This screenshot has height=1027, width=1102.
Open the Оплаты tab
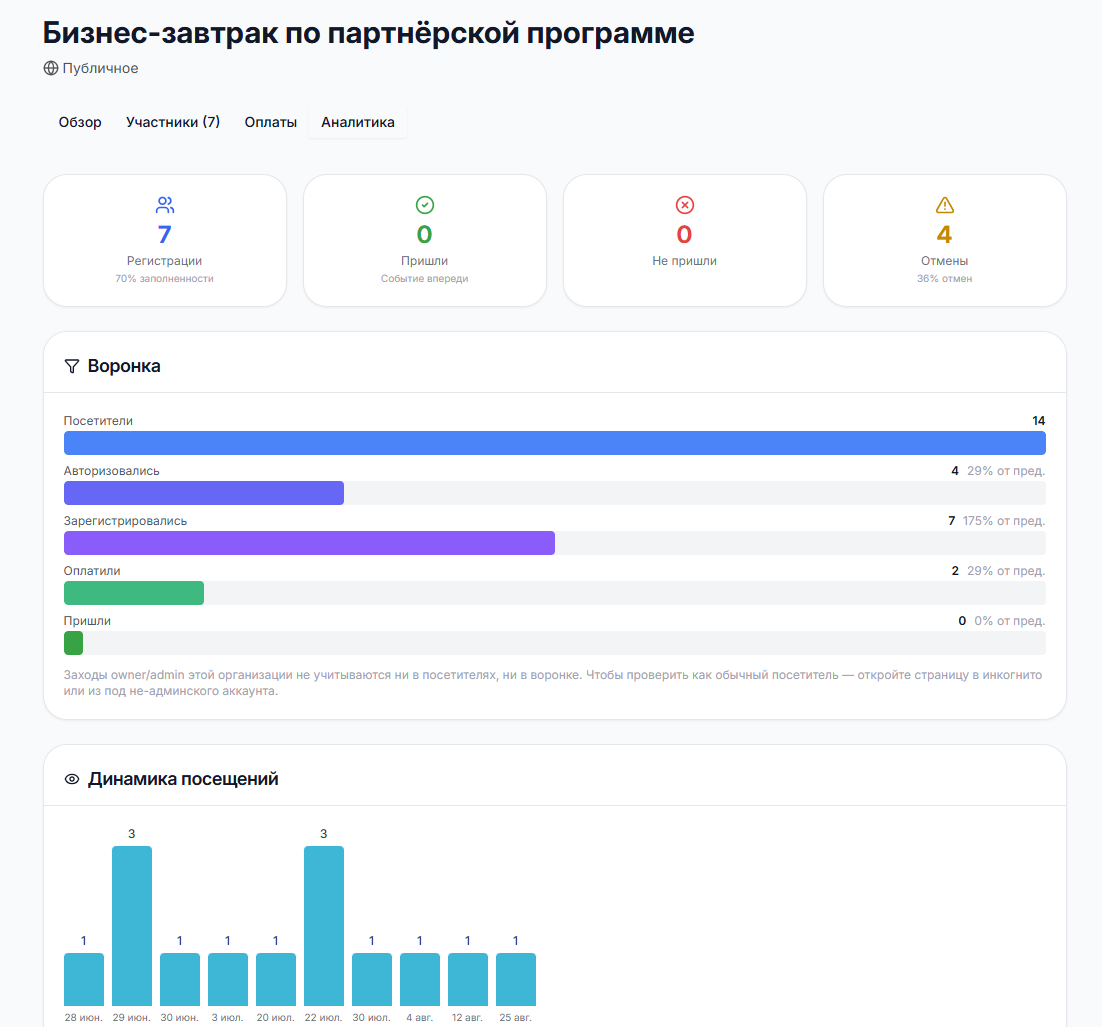(271, 122)
